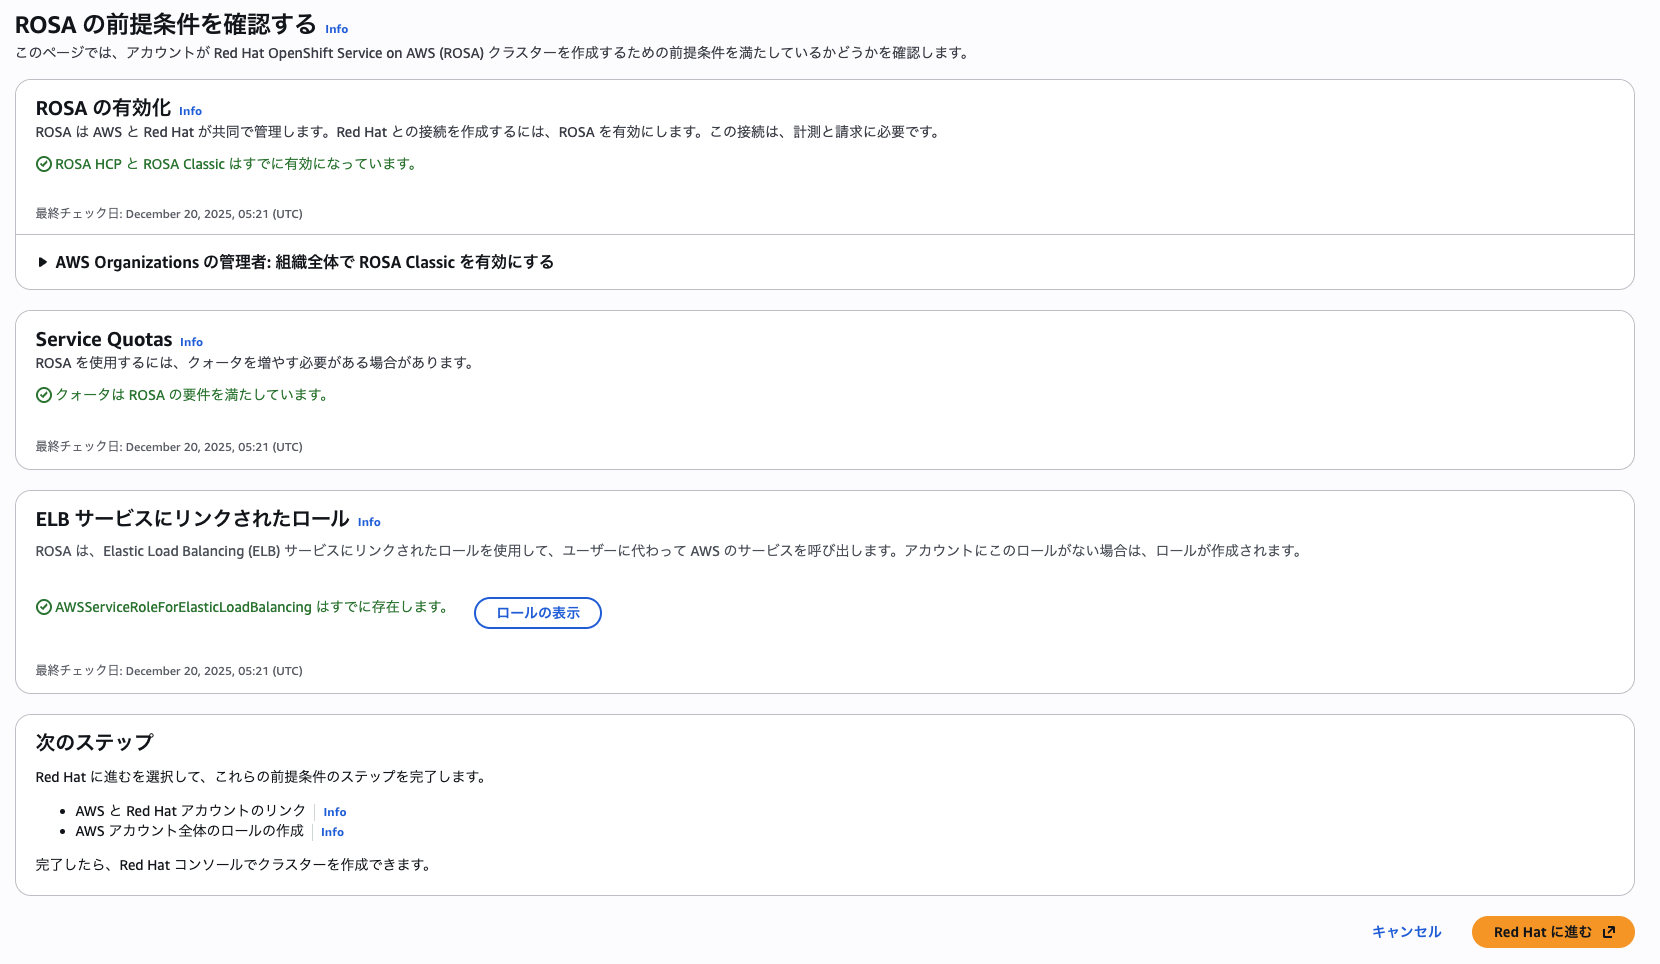Open Info link next to Service Quotas
Viewport: 1660px width, 964px height.
click(191, 342)
